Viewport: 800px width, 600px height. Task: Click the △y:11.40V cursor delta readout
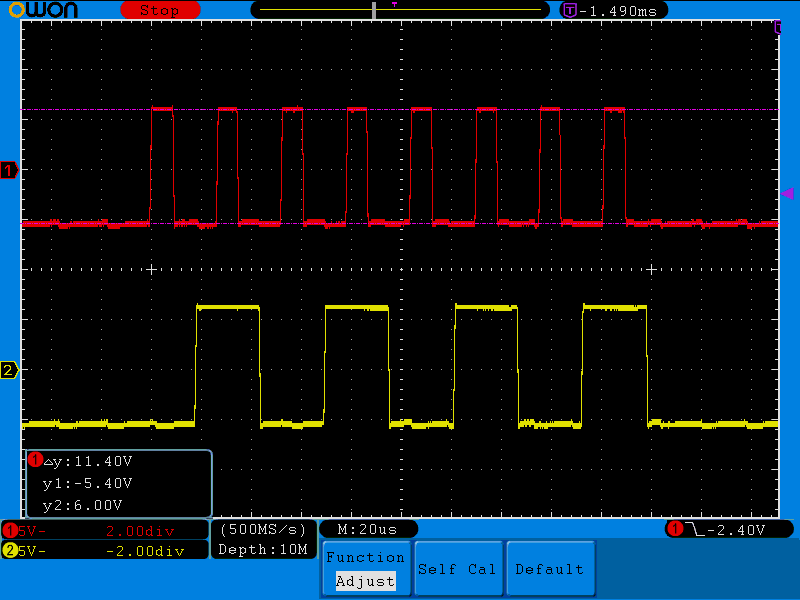(x=88, y=461)
